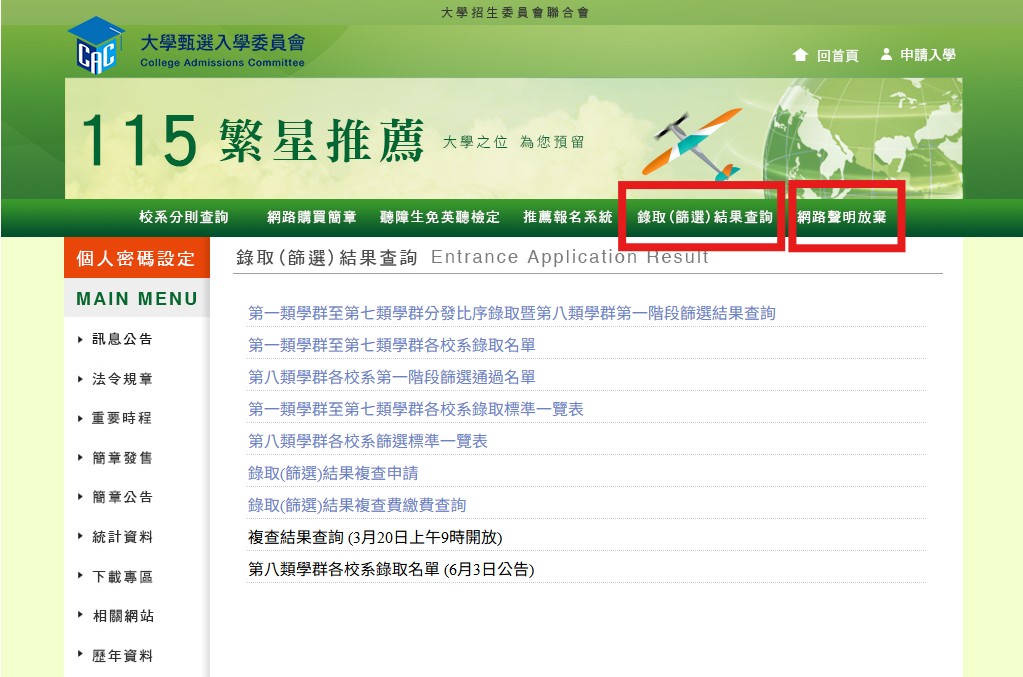
Task: Open 第八類學群各校系篩選標準一覽表 link
Action: 367,441
